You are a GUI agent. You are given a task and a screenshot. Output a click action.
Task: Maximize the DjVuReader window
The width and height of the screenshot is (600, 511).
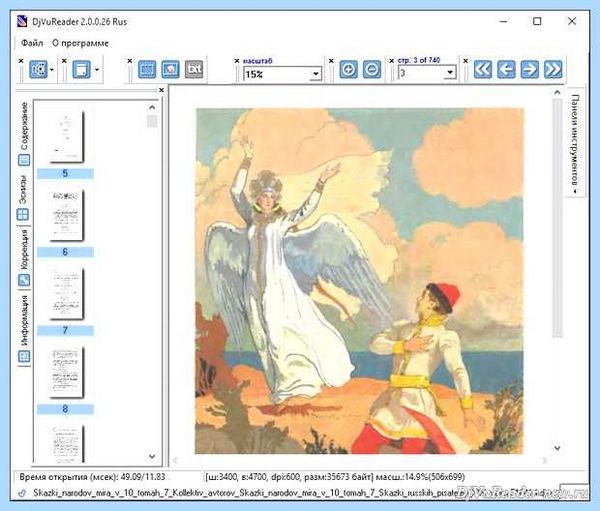(537, 21)
